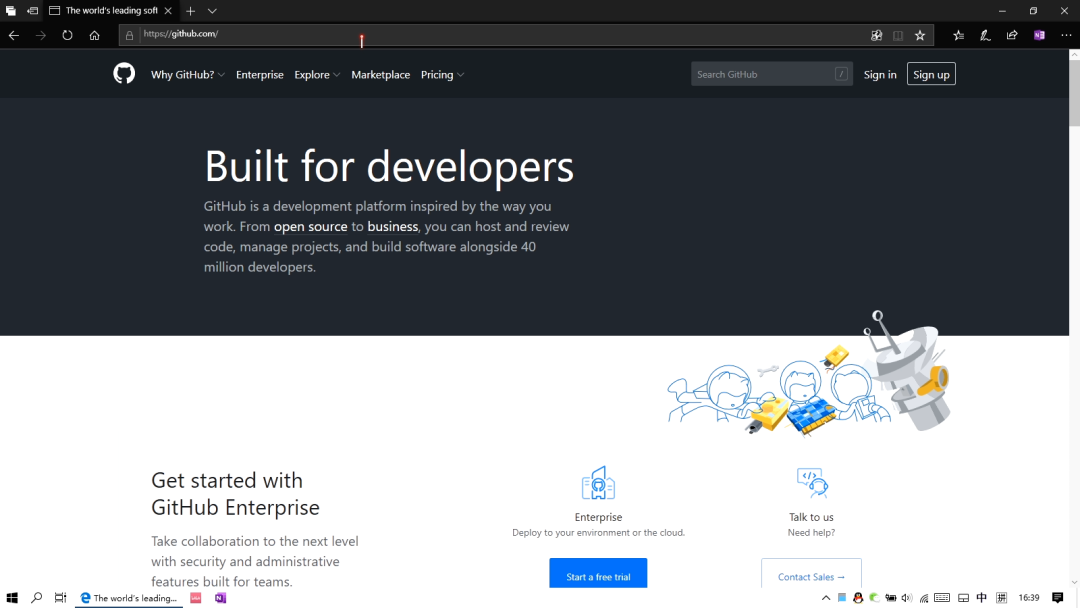Open Task View on the taskbar
This screenshot has height=608, width=1080.
pyautogui.click(x=61, y=598)
